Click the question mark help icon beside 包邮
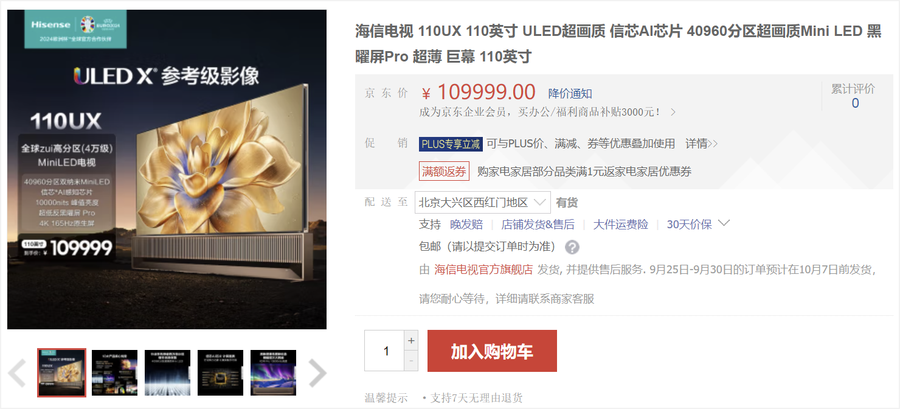Image resolution: width=900 pixels, height=409 pixels. pyautogui.click(x=572, y=247)
